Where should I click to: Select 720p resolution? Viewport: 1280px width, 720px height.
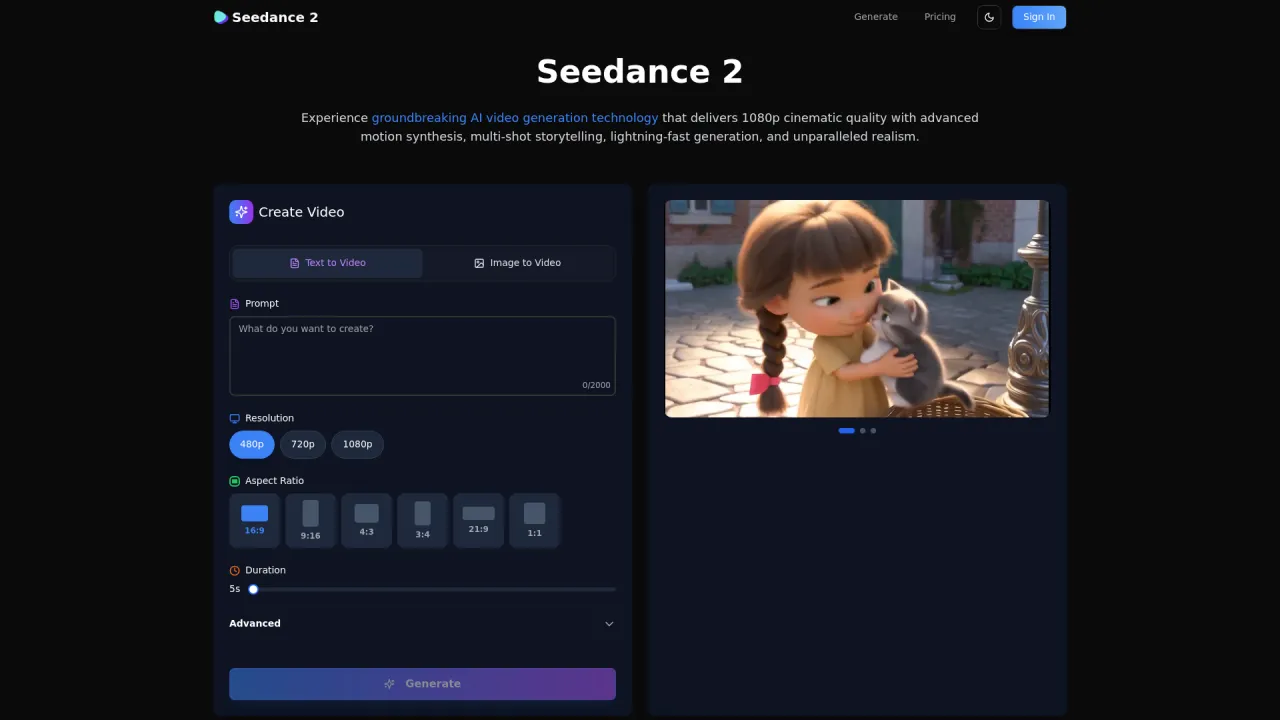point(303,444)
